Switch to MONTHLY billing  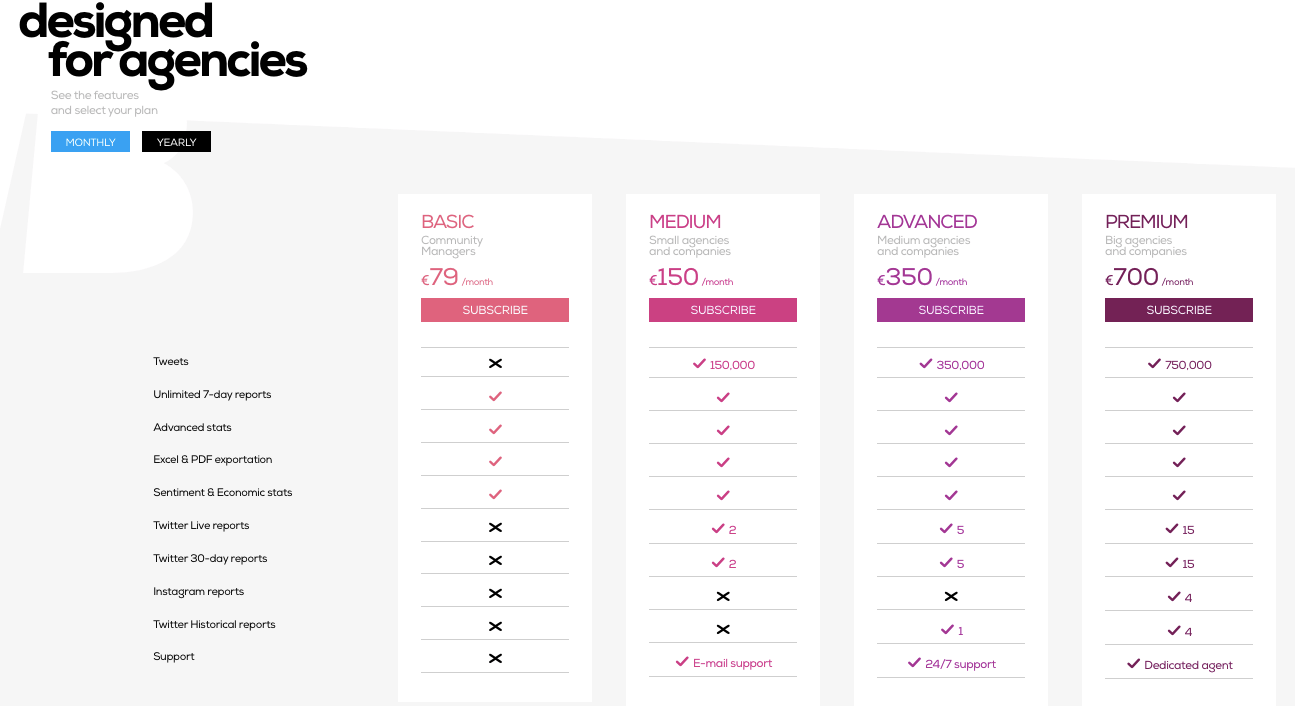click(x=90, y=142)
